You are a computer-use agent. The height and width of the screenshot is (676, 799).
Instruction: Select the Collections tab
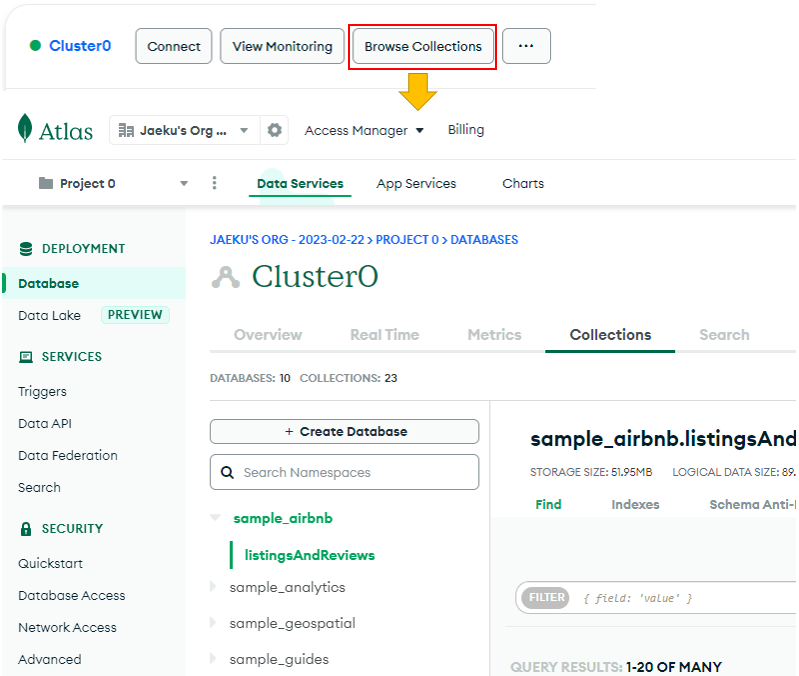point(610,335)
